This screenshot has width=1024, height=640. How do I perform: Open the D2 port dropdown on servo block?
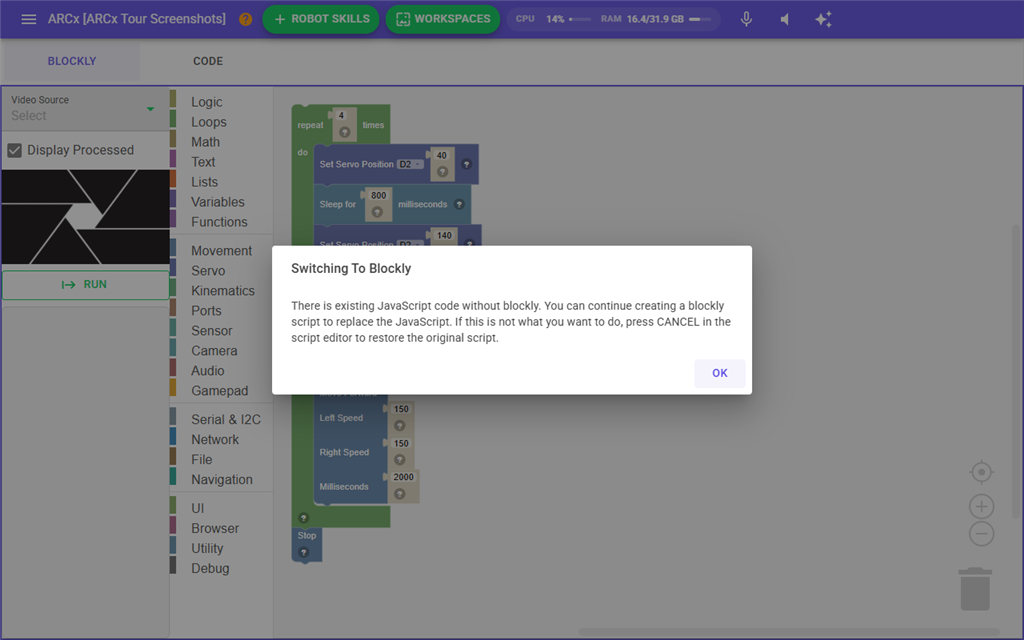tap(410, 164)
